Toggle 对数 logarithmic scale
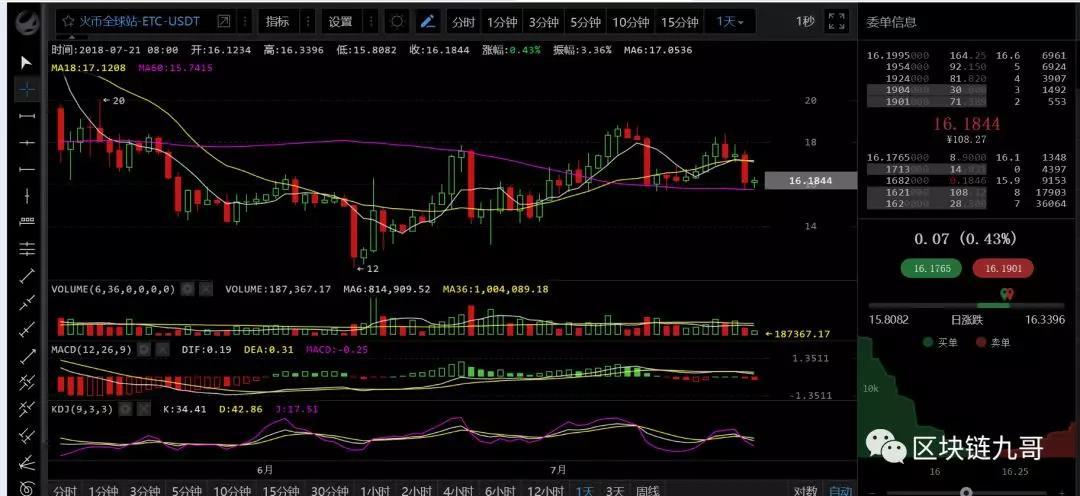Image resolution: width=1080 pixels, height=496 pixels. (x=804, y=490)
